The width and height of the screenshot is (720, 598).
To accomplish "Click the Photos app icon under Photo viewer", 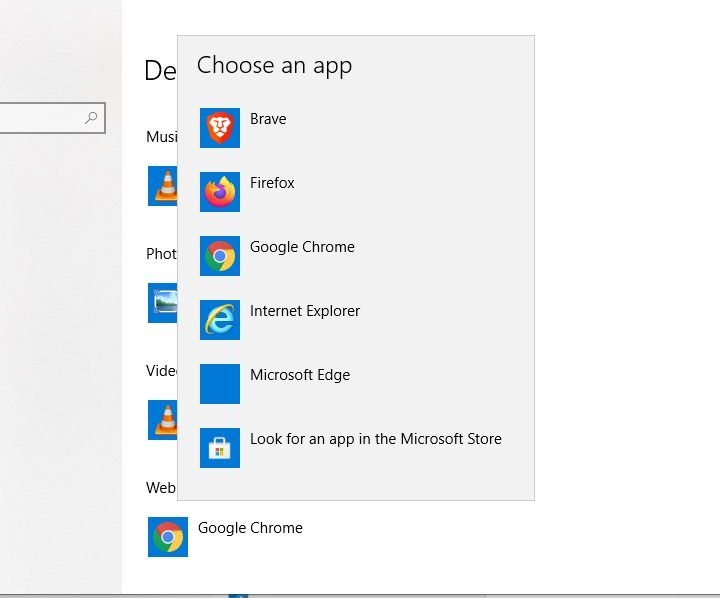I will click(x=163, y=303).
